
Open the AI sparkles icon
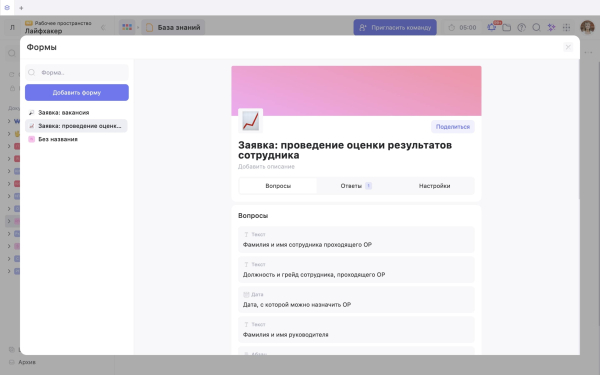(551, 28)
